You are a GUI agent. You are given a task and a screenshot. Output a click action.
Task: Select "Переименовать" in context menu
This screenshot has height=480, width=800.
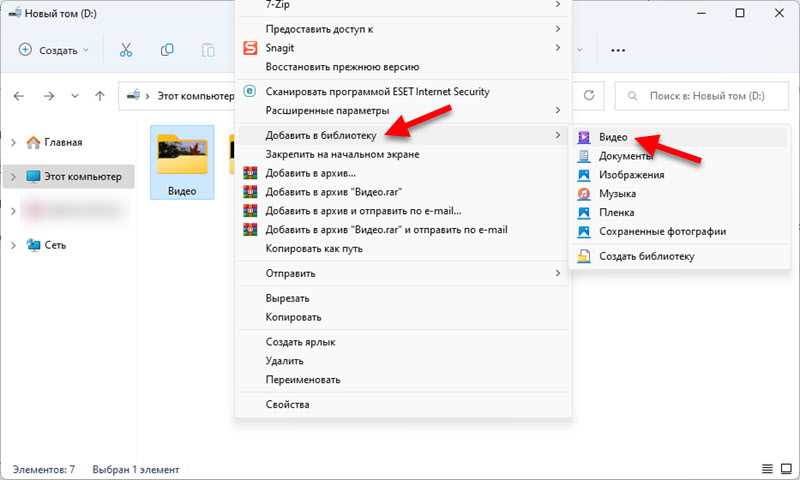point(403,380)
